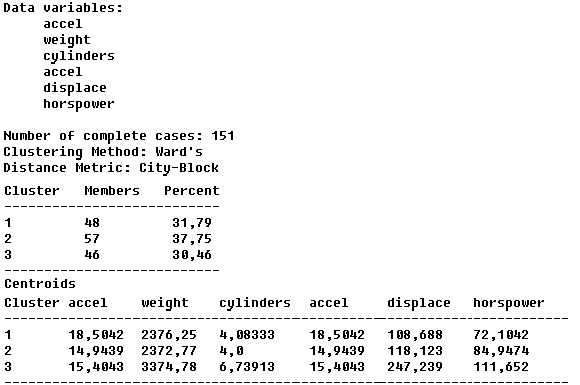Click 'Number of complete cases: 151' line
The width and height of the screenshot is (580, 385).
pyautogui.click(x=119, y=136)
